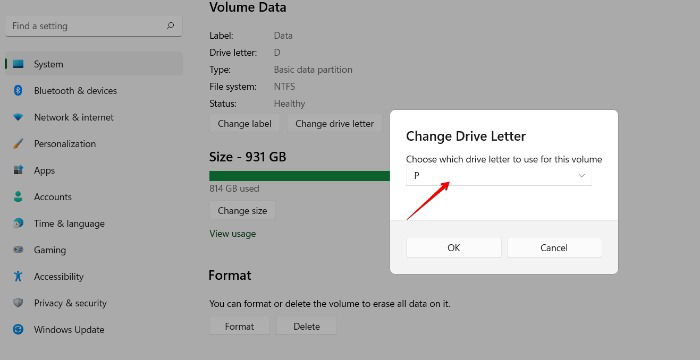Click the Gaming controller icon
This screenshot has width=700, height=360.
coord(18,250)
